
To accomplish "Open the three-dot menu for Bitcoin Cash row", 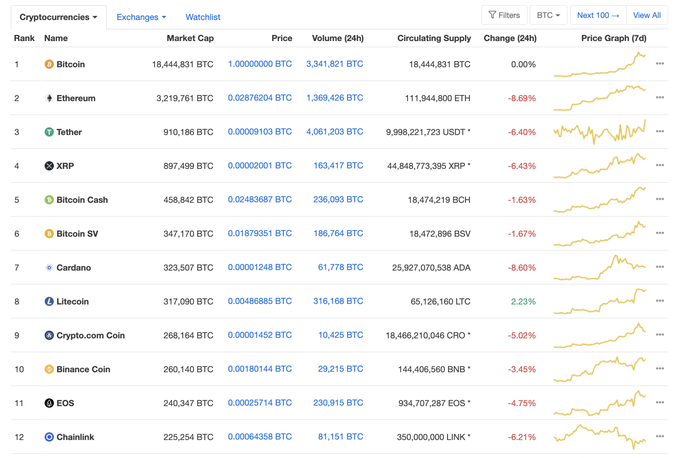I will coord(660,199).
